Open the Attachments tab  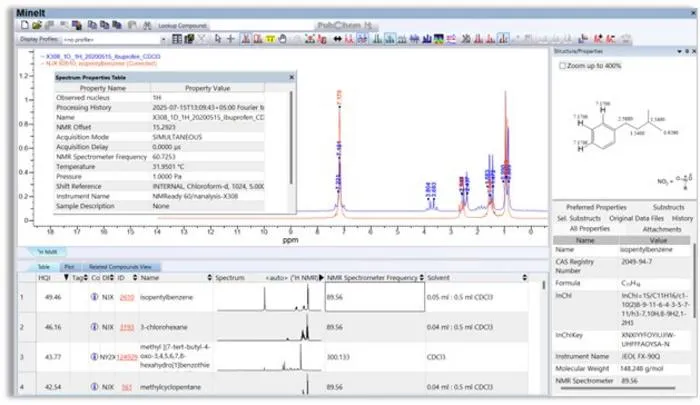(x=662, y=229)
